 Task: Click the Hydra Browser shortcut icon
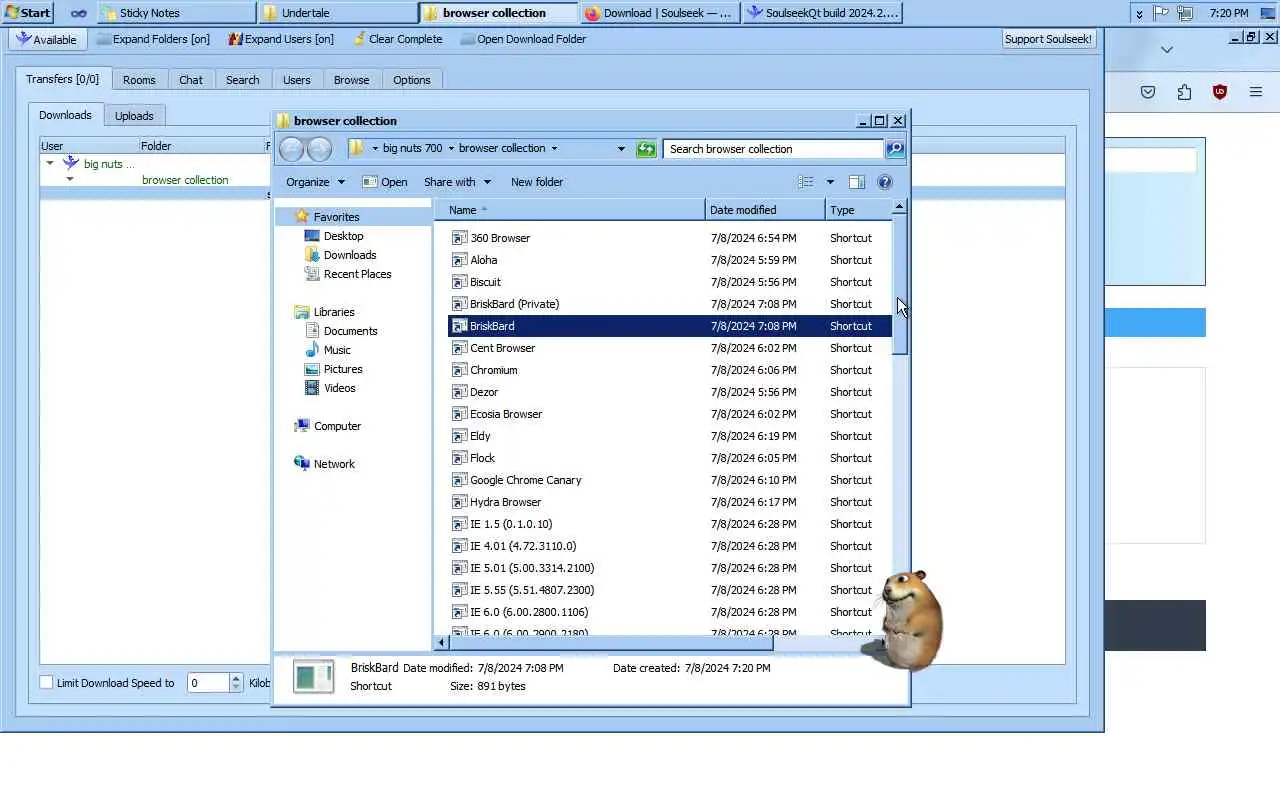pos(460,502)
